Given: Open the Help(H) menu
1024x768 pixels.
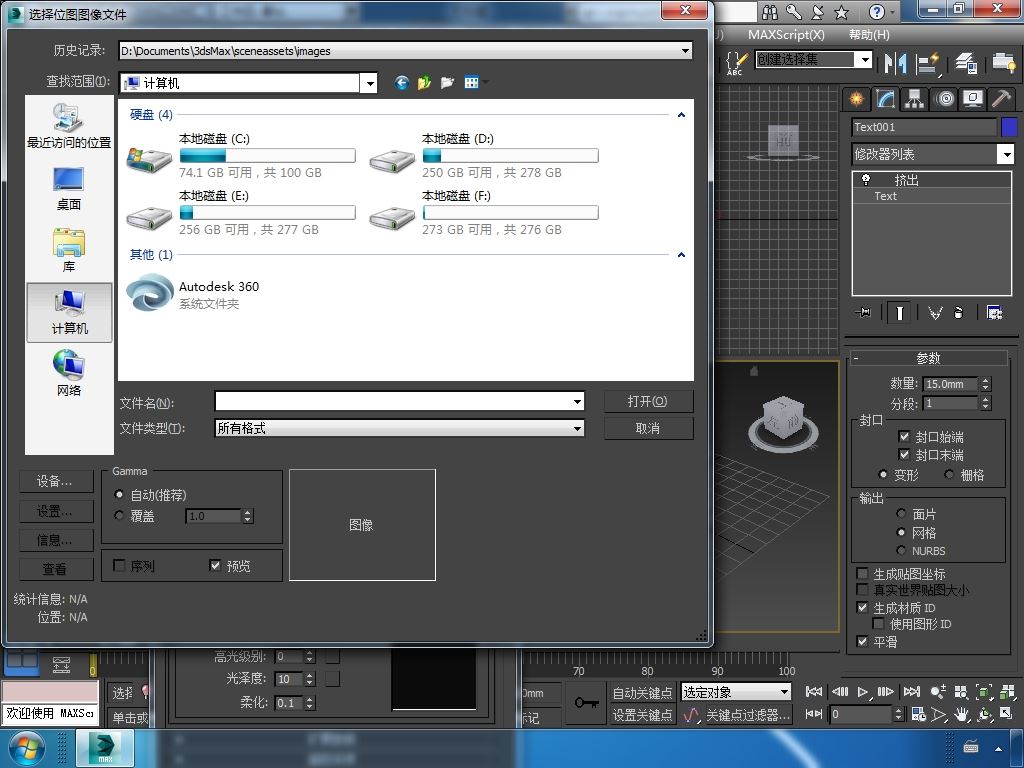Looking at the screenshot, I should tap(869, 35).
